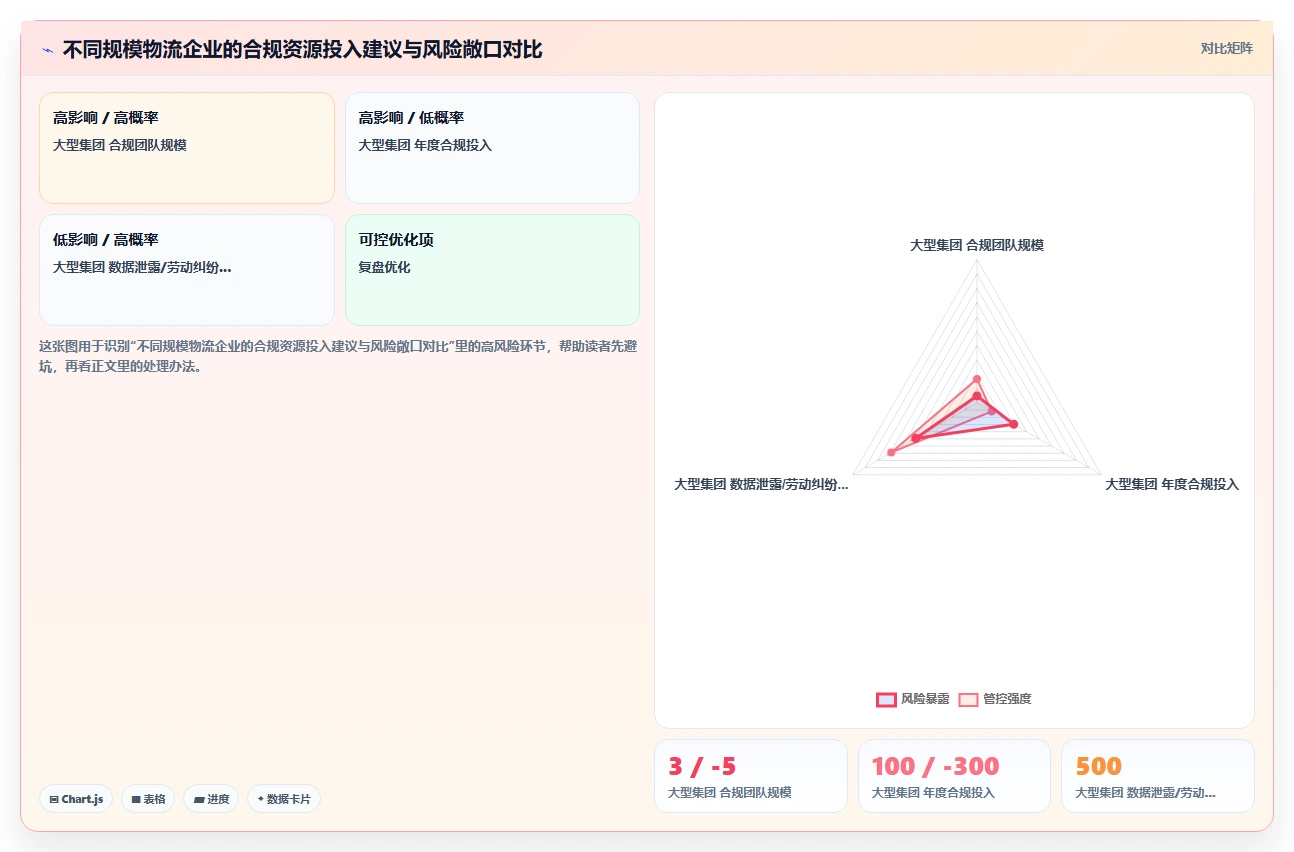Click radar axis label 大型集团 年度合规投入
The height and width of the screenshot is (852, 1294).
click(1172, 484)
